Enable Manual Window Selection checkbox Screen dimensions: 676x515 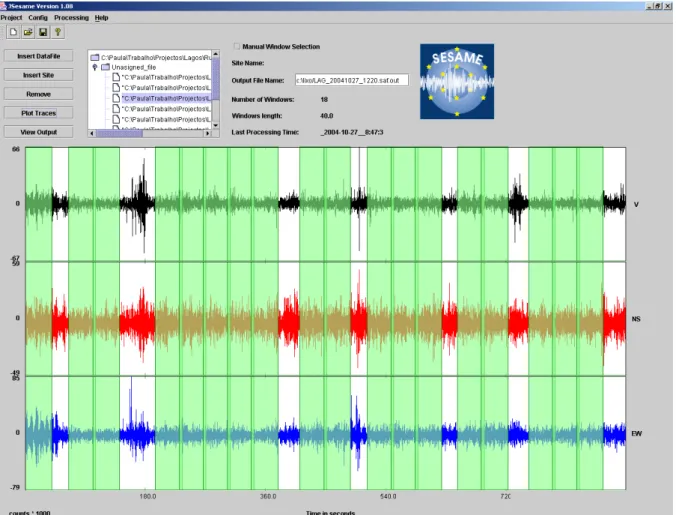[x=237, y=46]
